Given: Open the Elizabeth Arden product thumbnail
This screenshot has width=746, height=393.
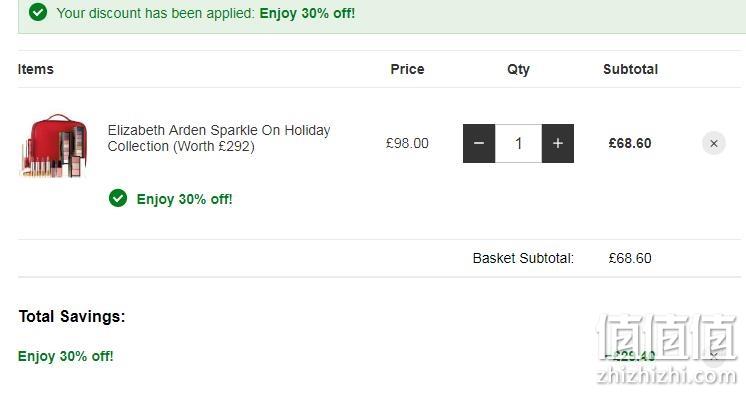Looking at the screenshot, I should click(54, 146).
